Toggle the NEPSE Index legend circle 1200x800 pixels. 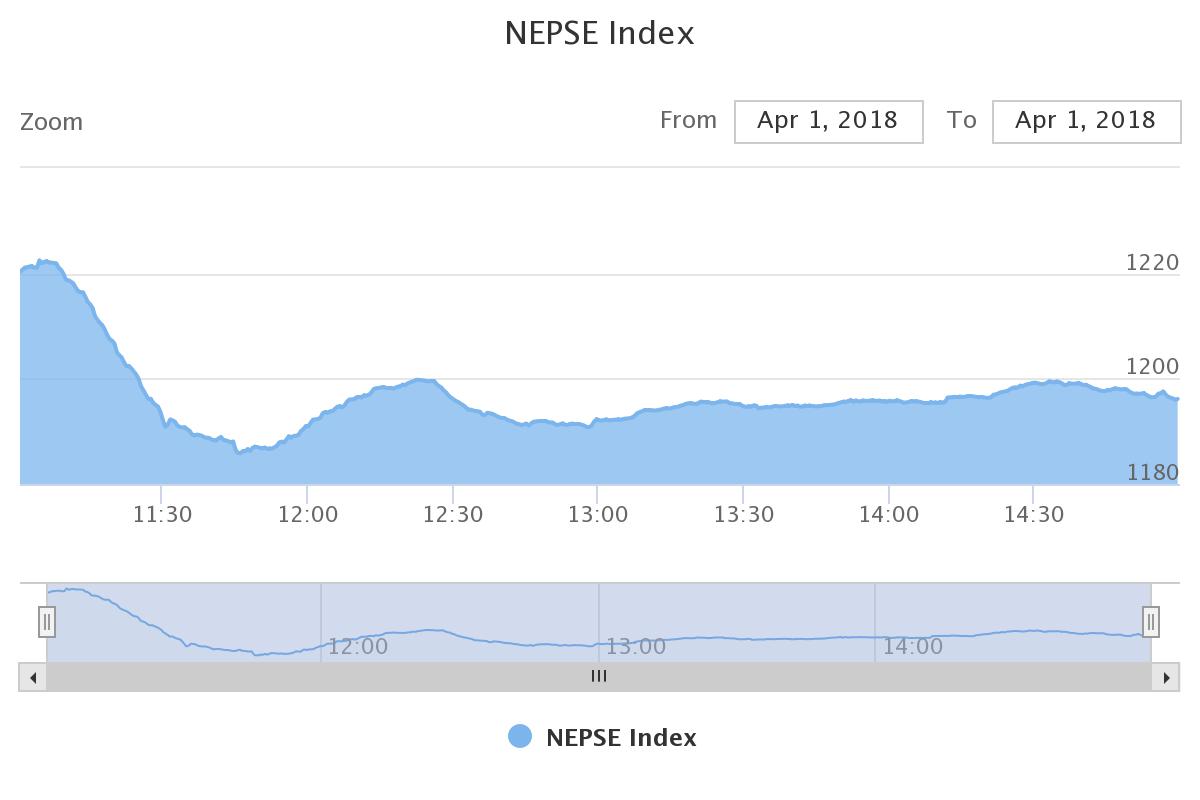coord(520,737)
